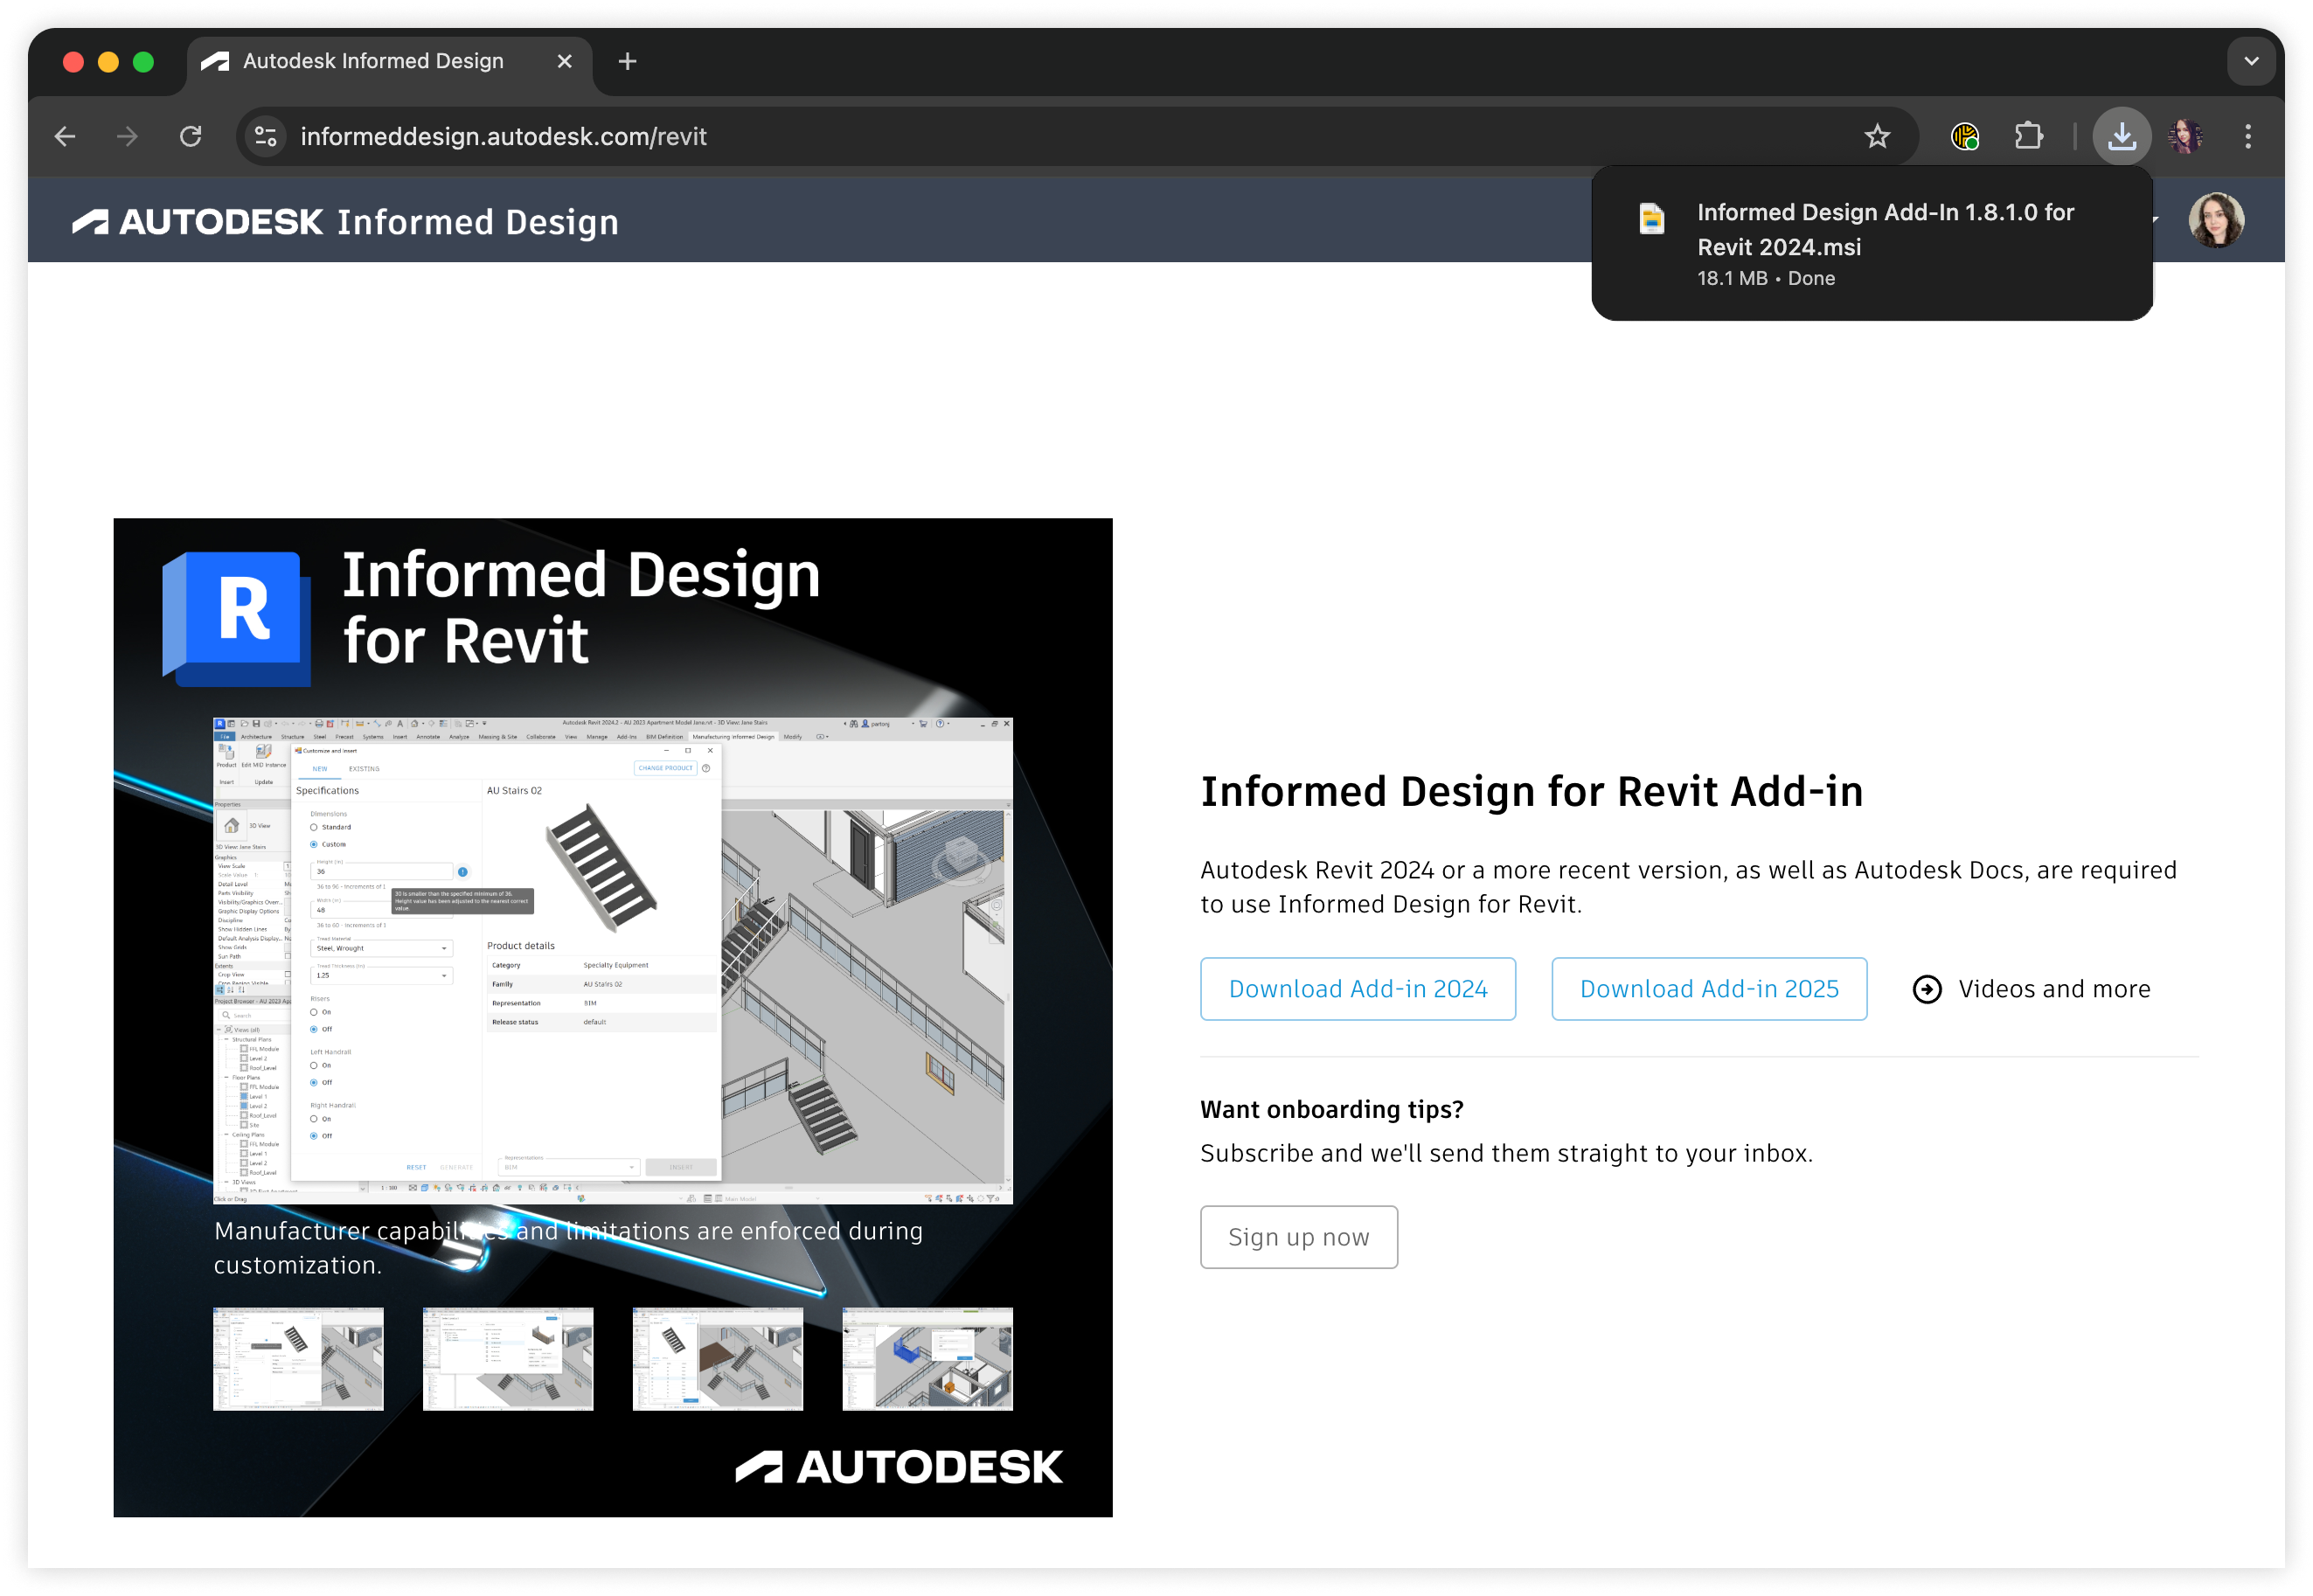Viewport: 2313px width, 1596px height.
Task: Close the Autodesk Informed Design tab
Action: (564, 61)
